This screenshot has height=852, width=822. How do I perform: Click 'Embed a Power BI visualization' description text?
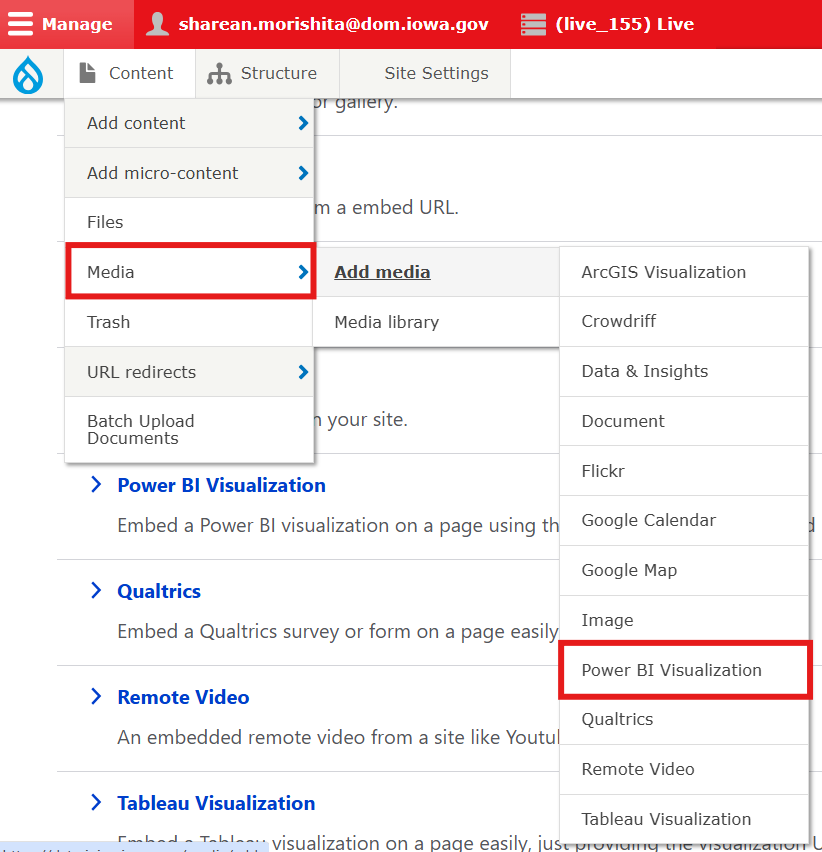pyautogui.click(x=338, y=526)
